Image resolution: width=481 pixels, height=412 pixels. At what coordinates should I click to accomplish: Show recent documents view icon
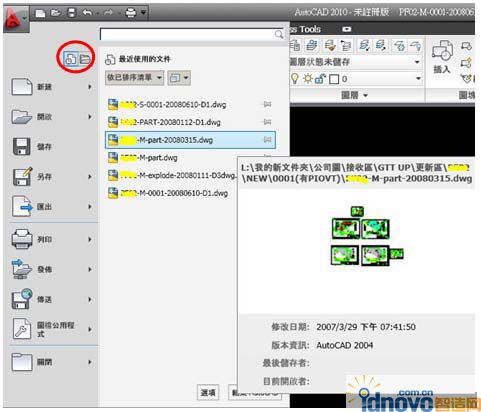tap(70, 59)
